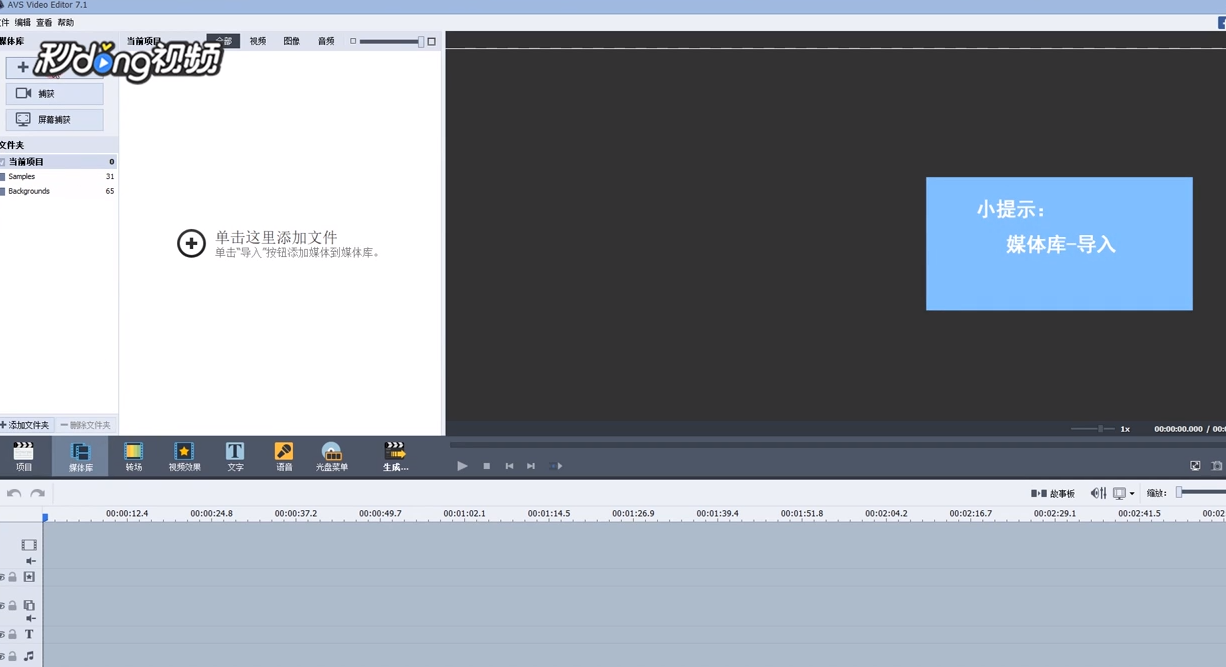
Task: Switch to the 项目 project panel
Action: 24,456
